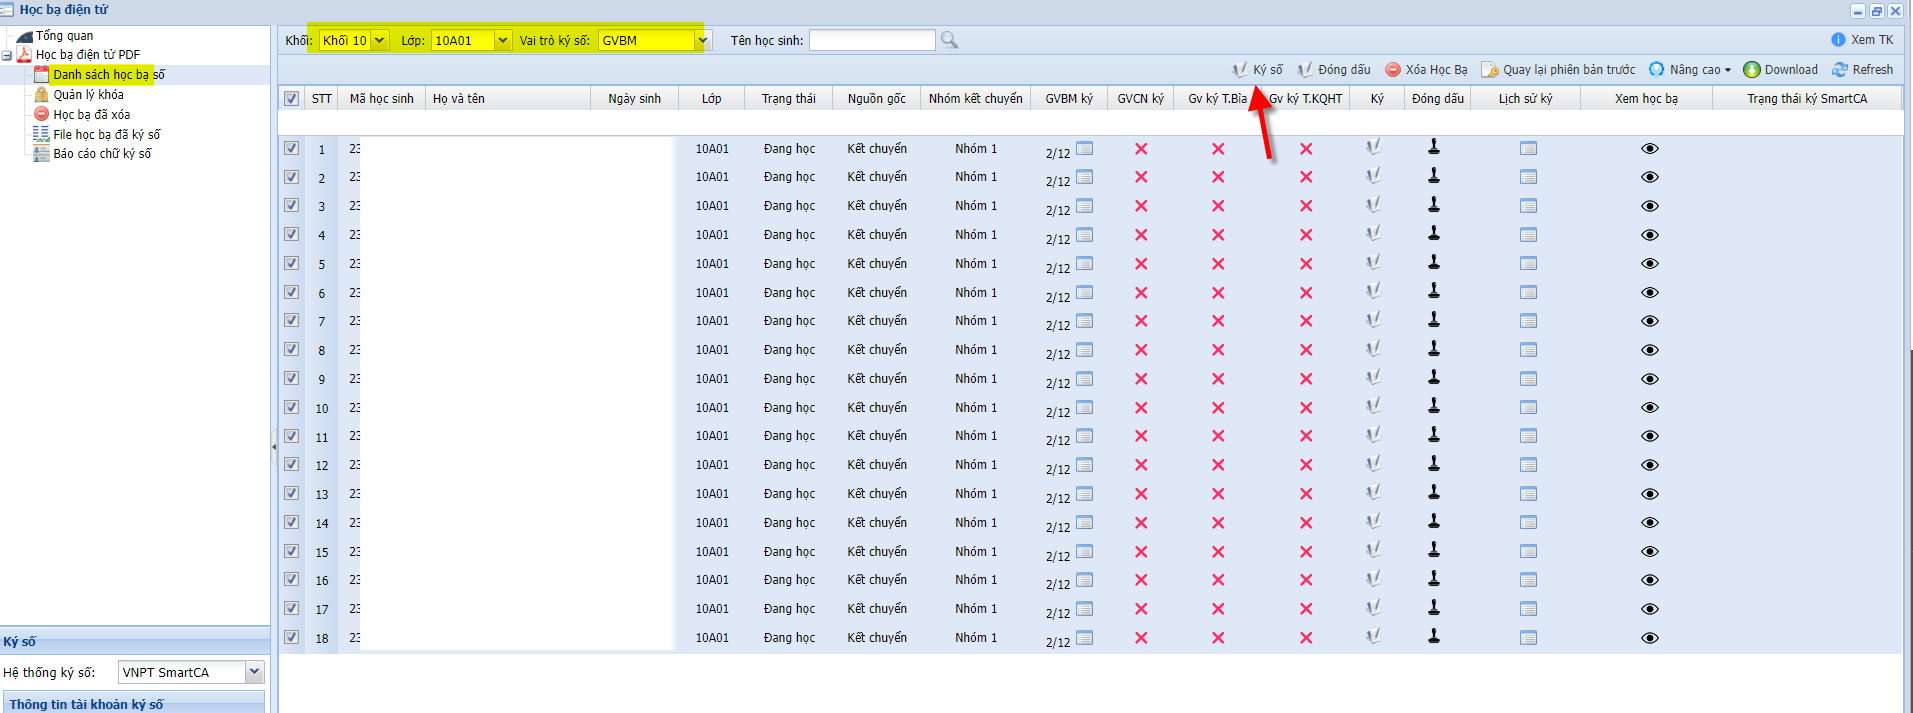Screen dimensions: 1913x713
Task: Click the Ký số toolbar button
Action: (x=1258, y=70)
